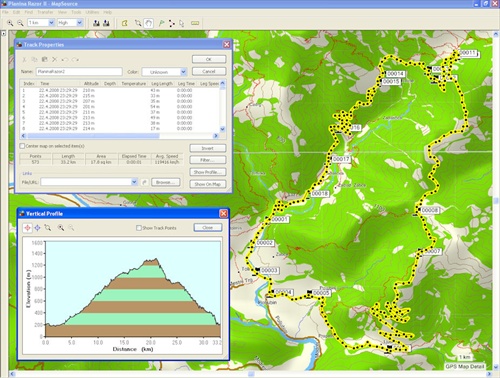
Task: Click the Show On Map button
Action: click(x=208, y=184)
